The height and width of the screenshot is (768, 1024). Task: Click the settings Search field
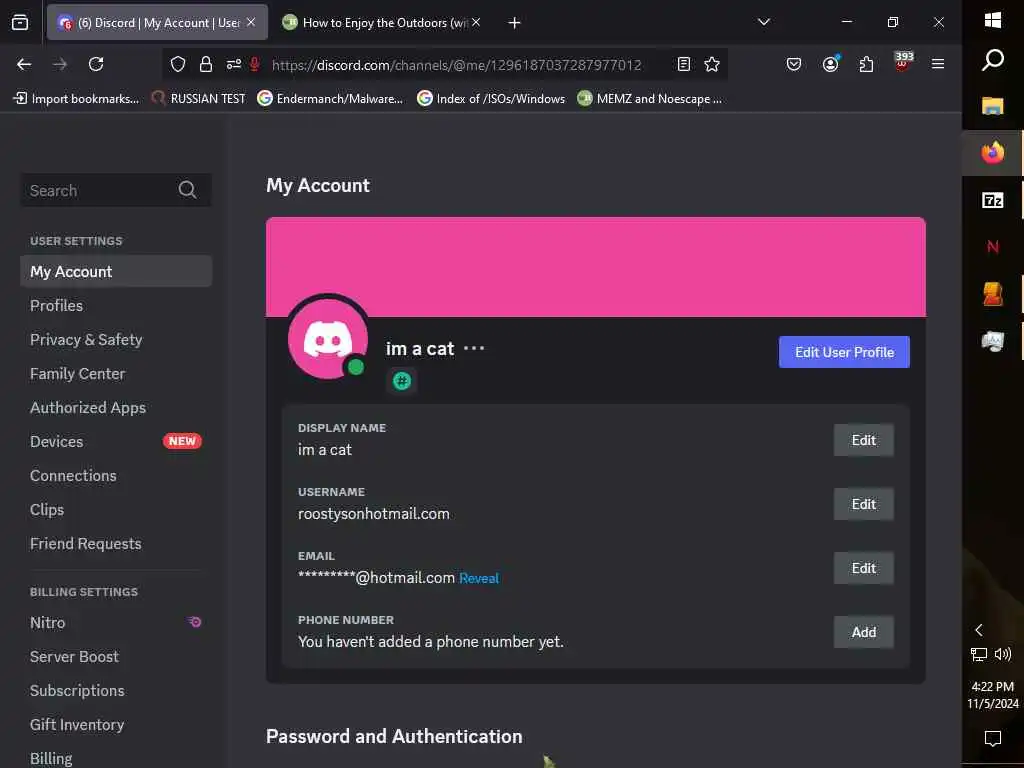(116, 190)
